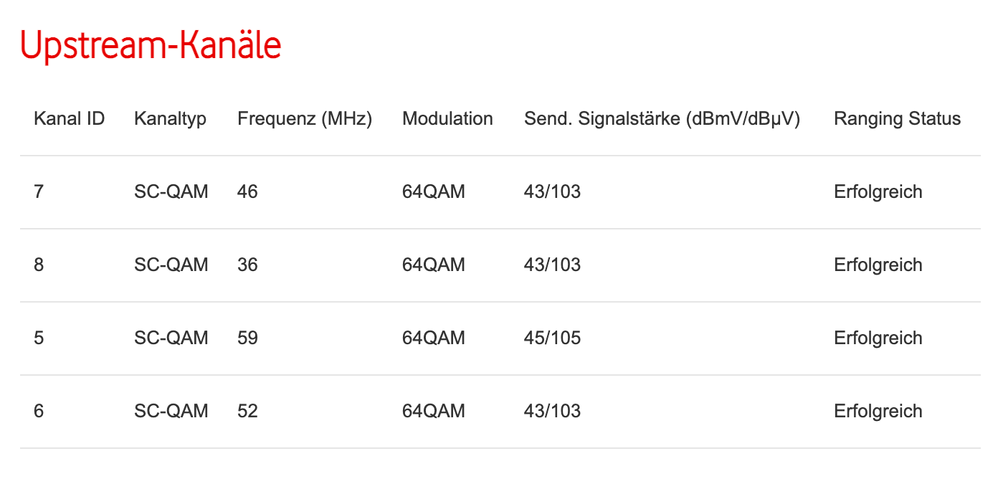Click Erfolgreich status for channel 5
Screen dimensions: 998x479
coord(878,338)
